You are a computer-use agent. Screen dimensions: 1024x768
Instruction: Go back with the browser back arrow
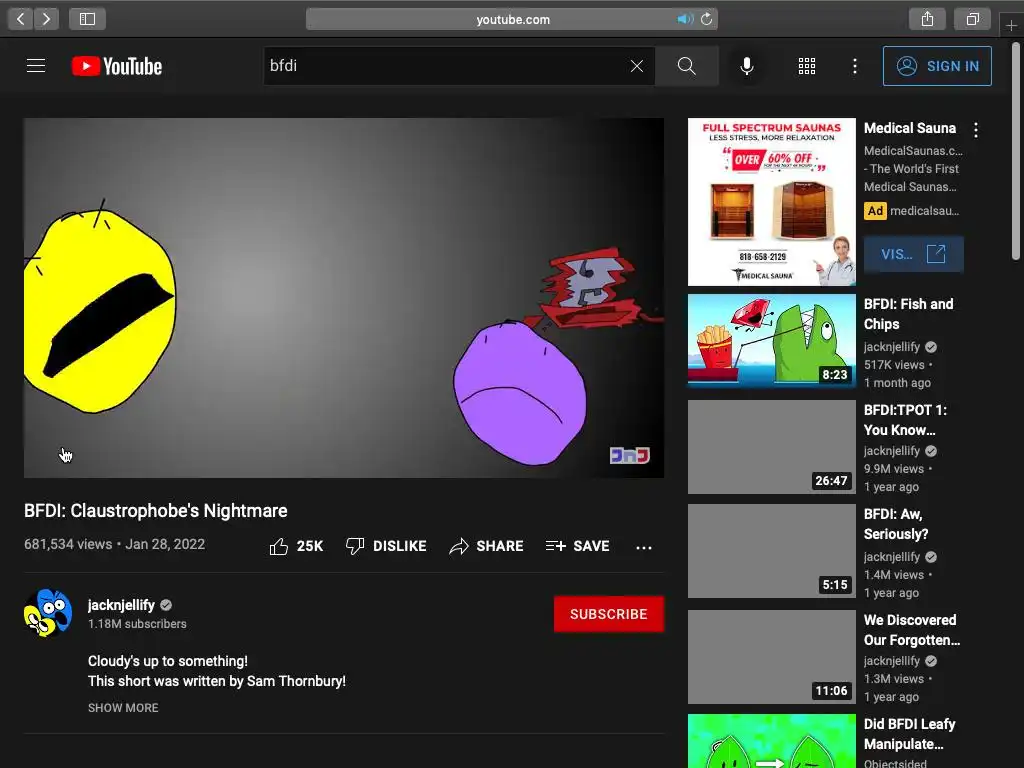(x=20, y=19)
